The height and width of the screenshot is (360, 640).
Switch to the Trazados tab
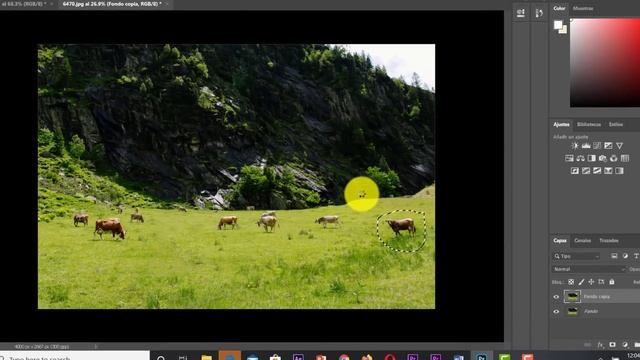[609, 241]
